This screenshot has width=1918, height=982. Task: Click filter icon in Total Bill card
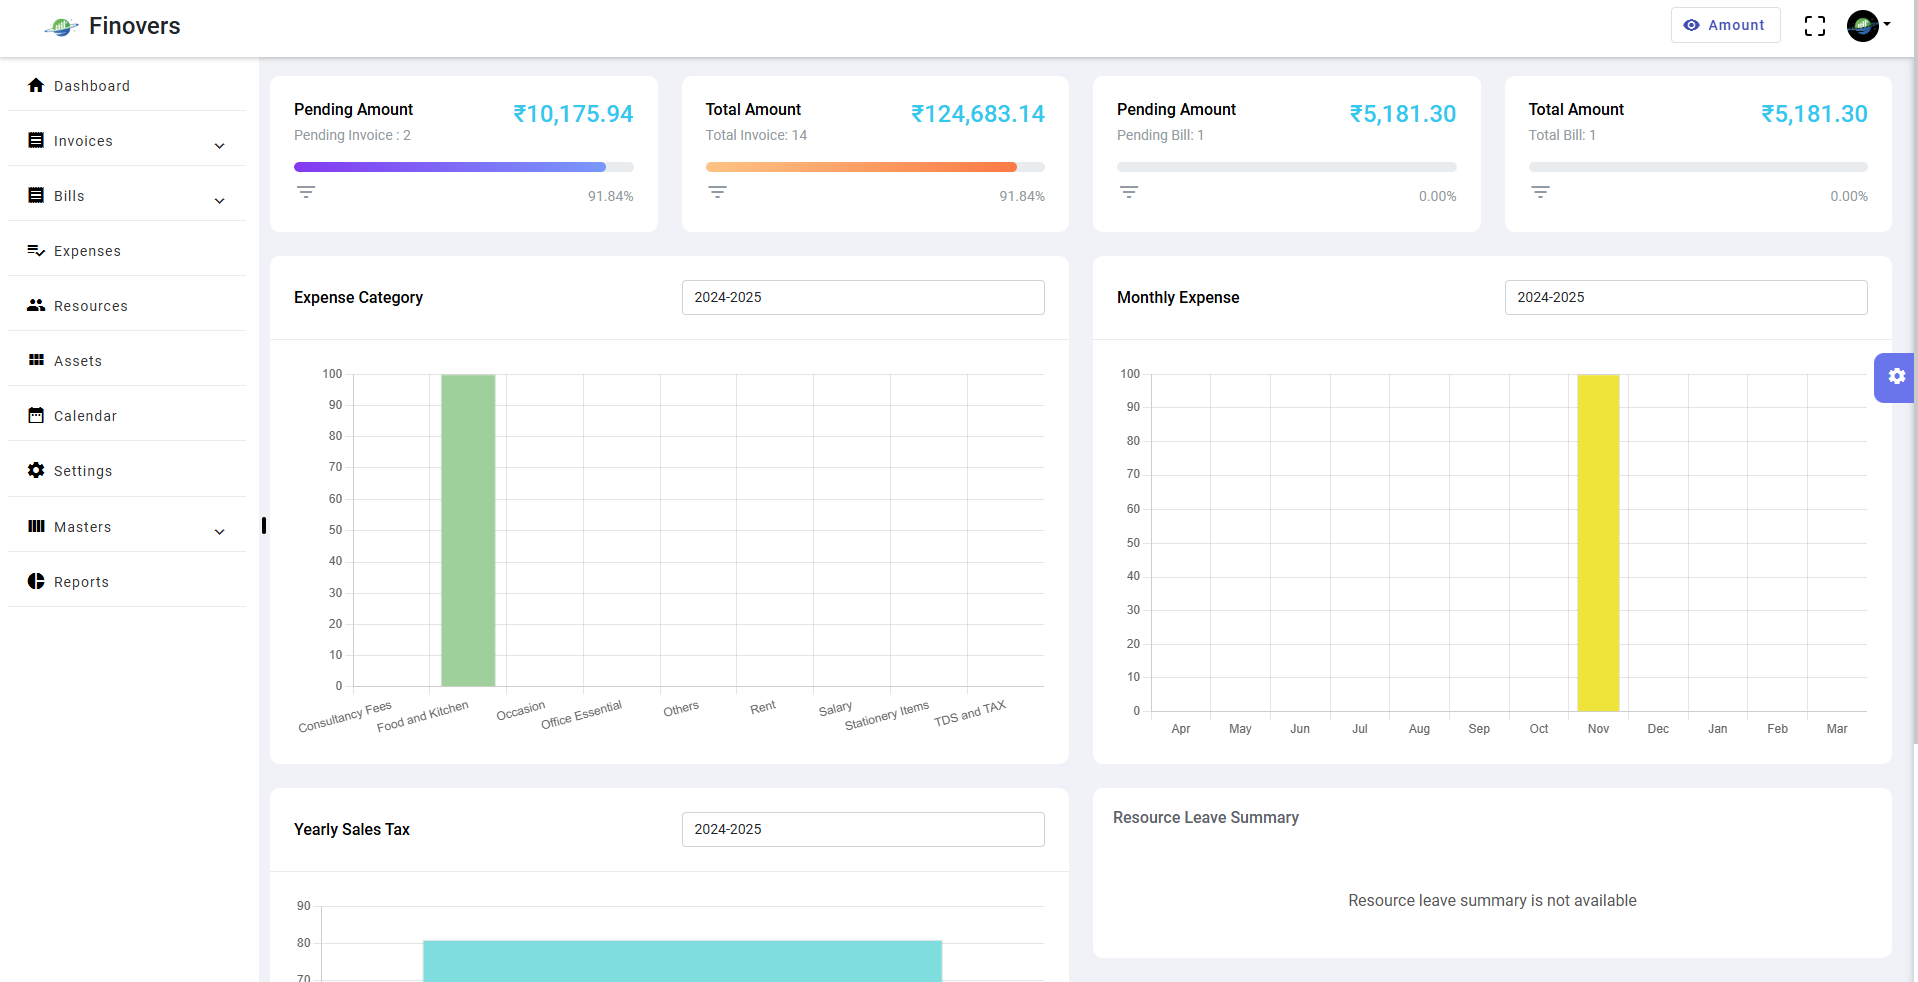(x=1540, y=192)
